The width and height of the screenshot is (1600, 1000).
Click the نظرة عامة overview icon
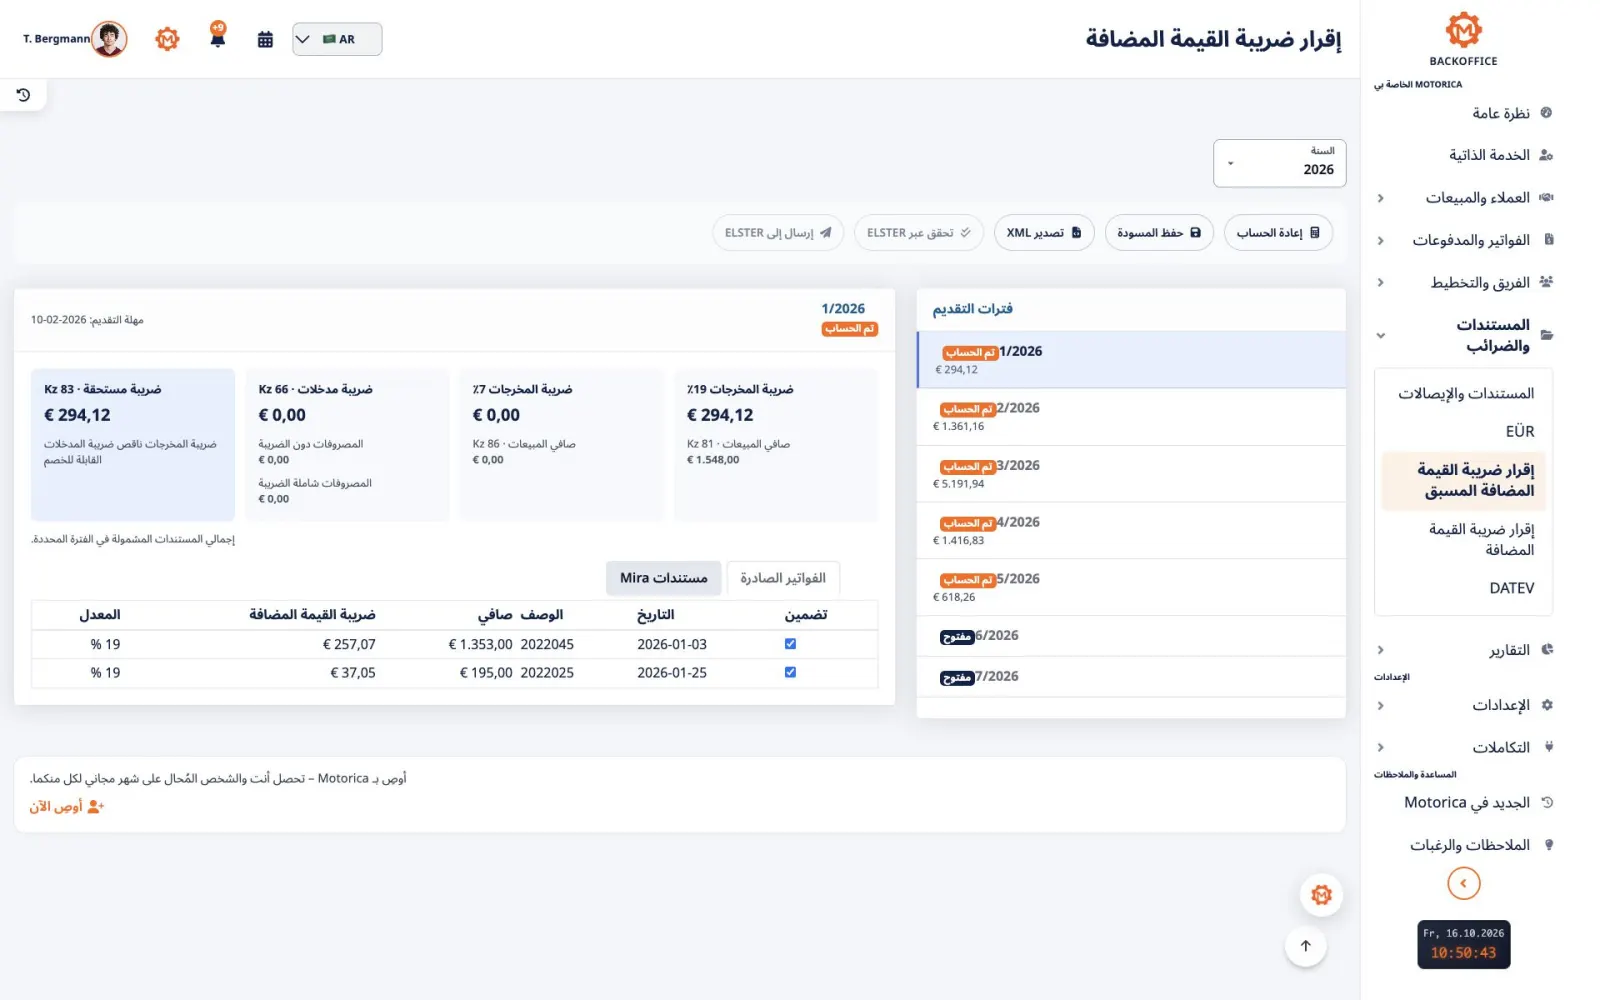pos(1546,113)
